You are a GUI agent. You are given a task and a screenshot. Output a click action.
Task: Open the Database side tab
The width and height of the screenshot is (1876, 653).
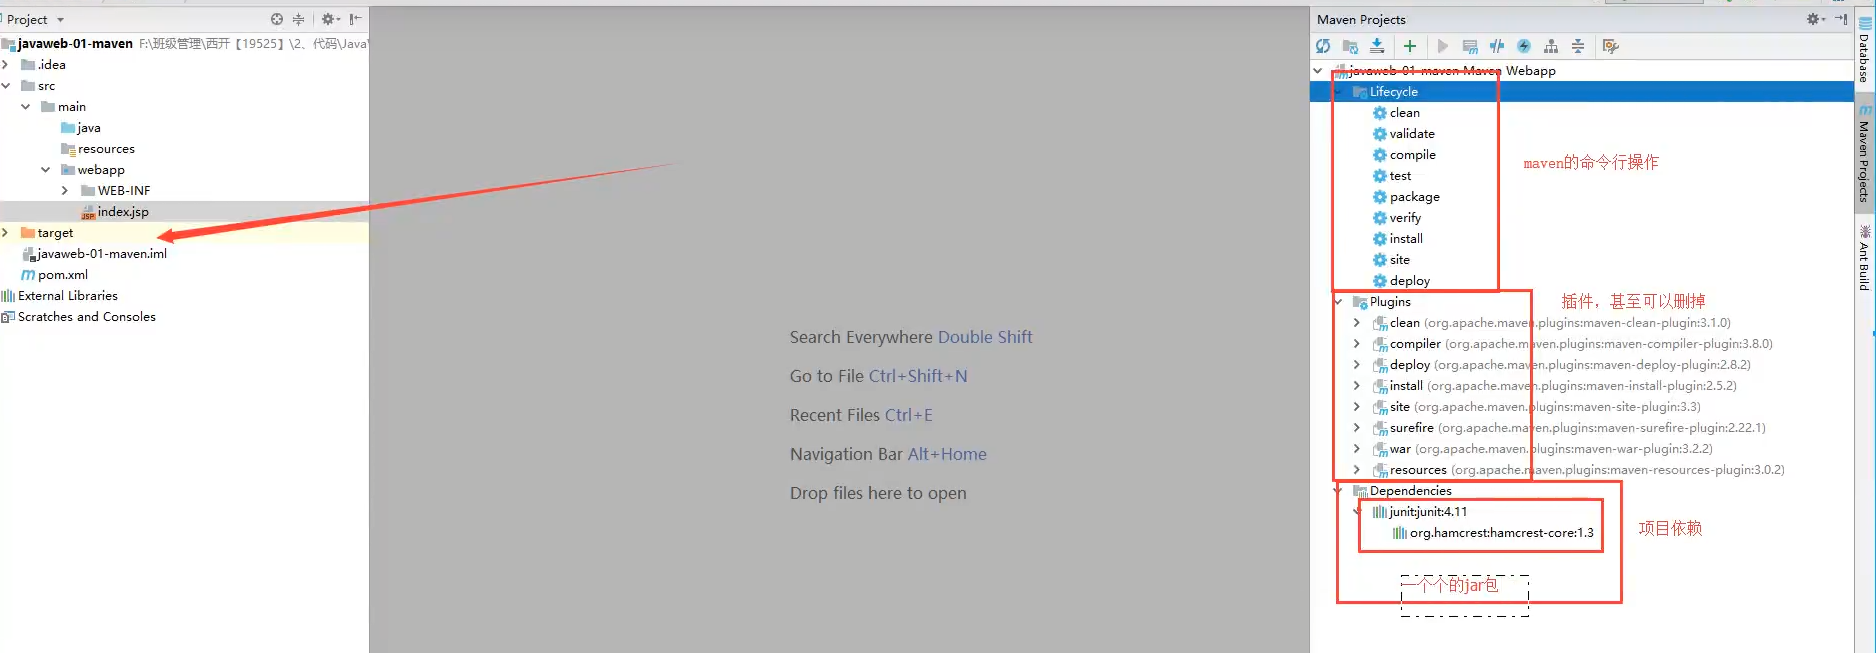click(x=1865, y=50)
